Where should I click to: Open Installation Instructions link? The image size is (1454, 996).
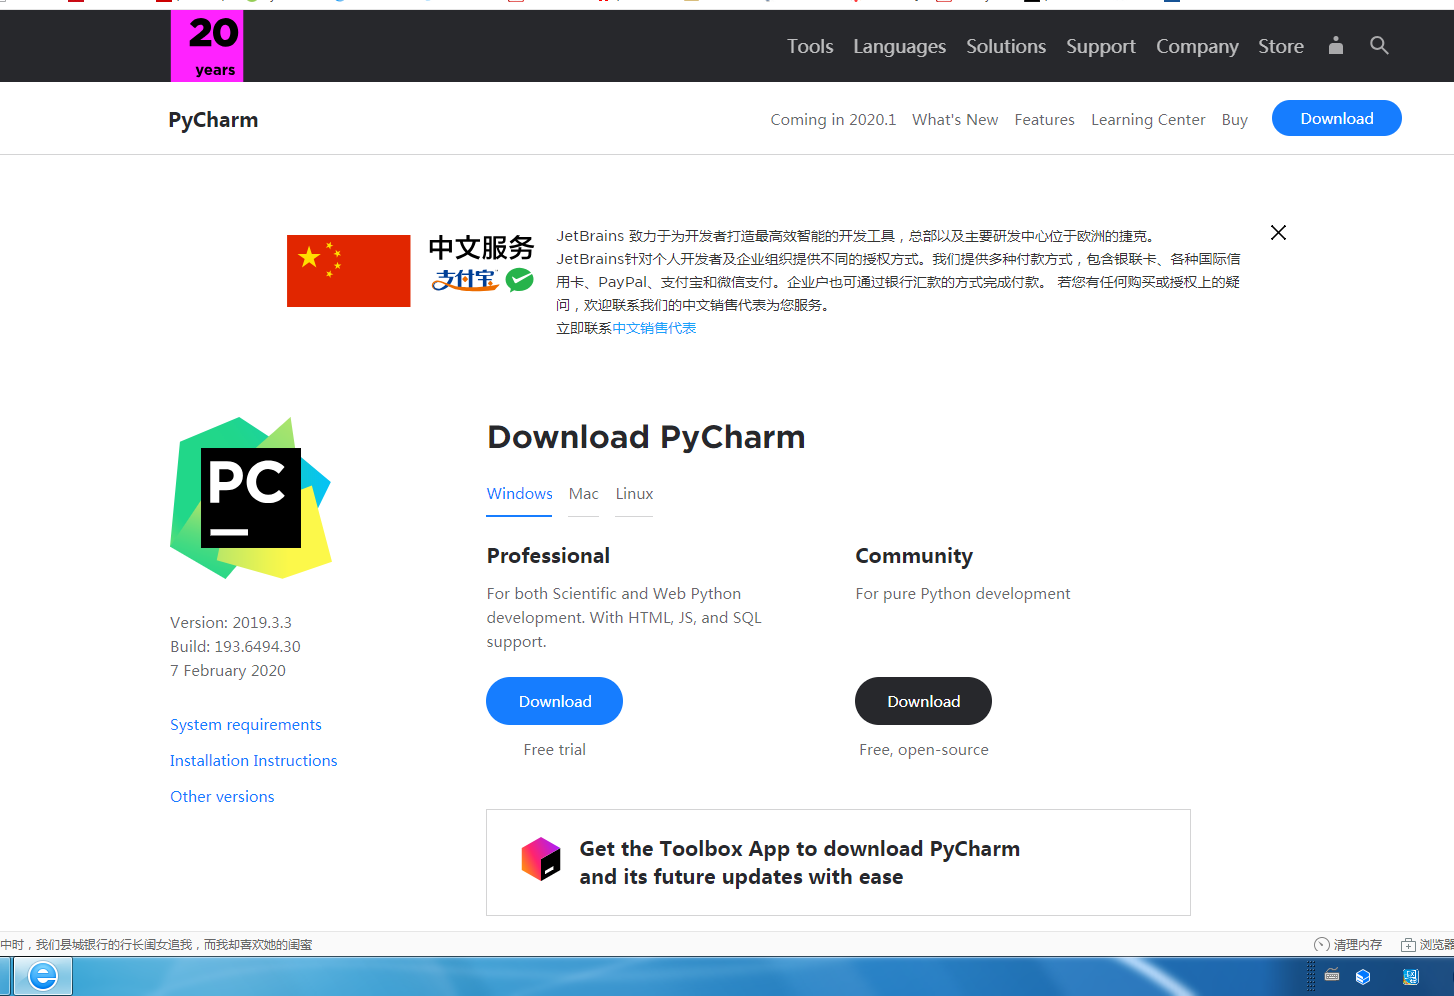(254, 761)
